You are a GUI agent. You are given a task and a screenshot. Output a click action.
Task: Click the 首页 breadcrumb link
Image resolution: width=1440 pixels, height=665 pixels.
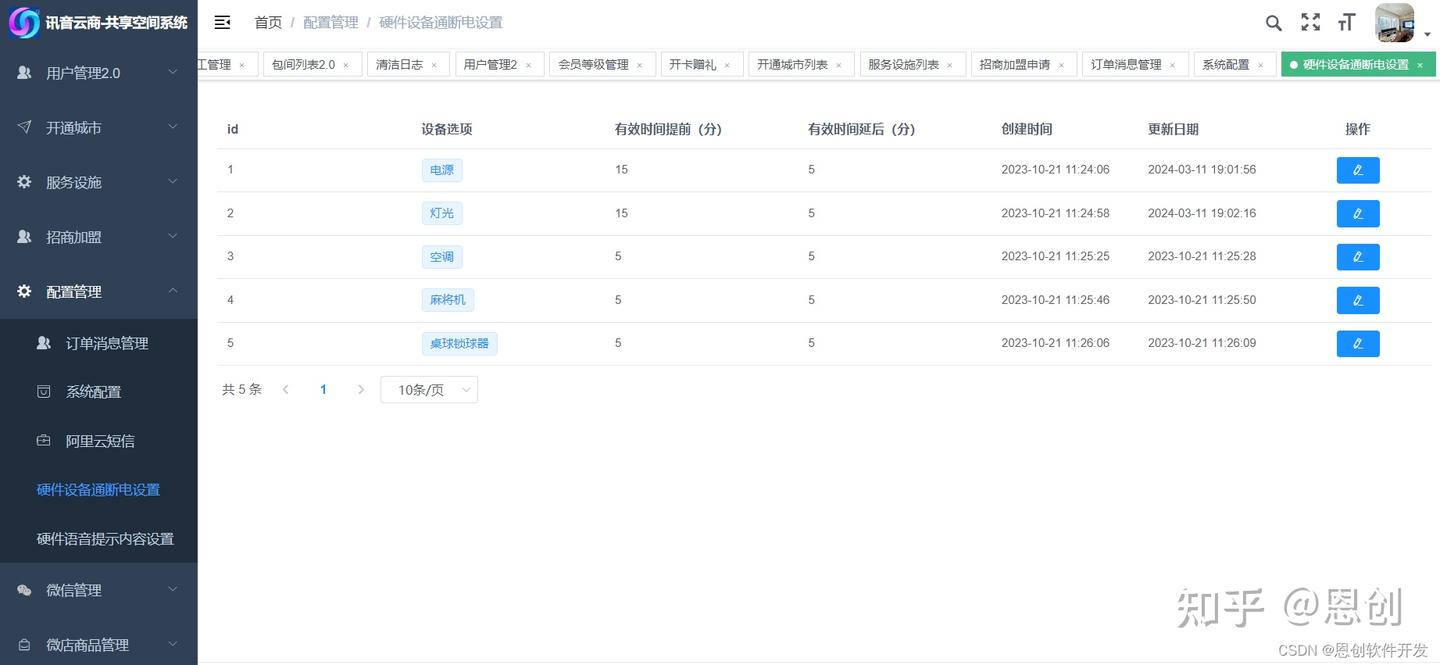(x=268, y=22)
